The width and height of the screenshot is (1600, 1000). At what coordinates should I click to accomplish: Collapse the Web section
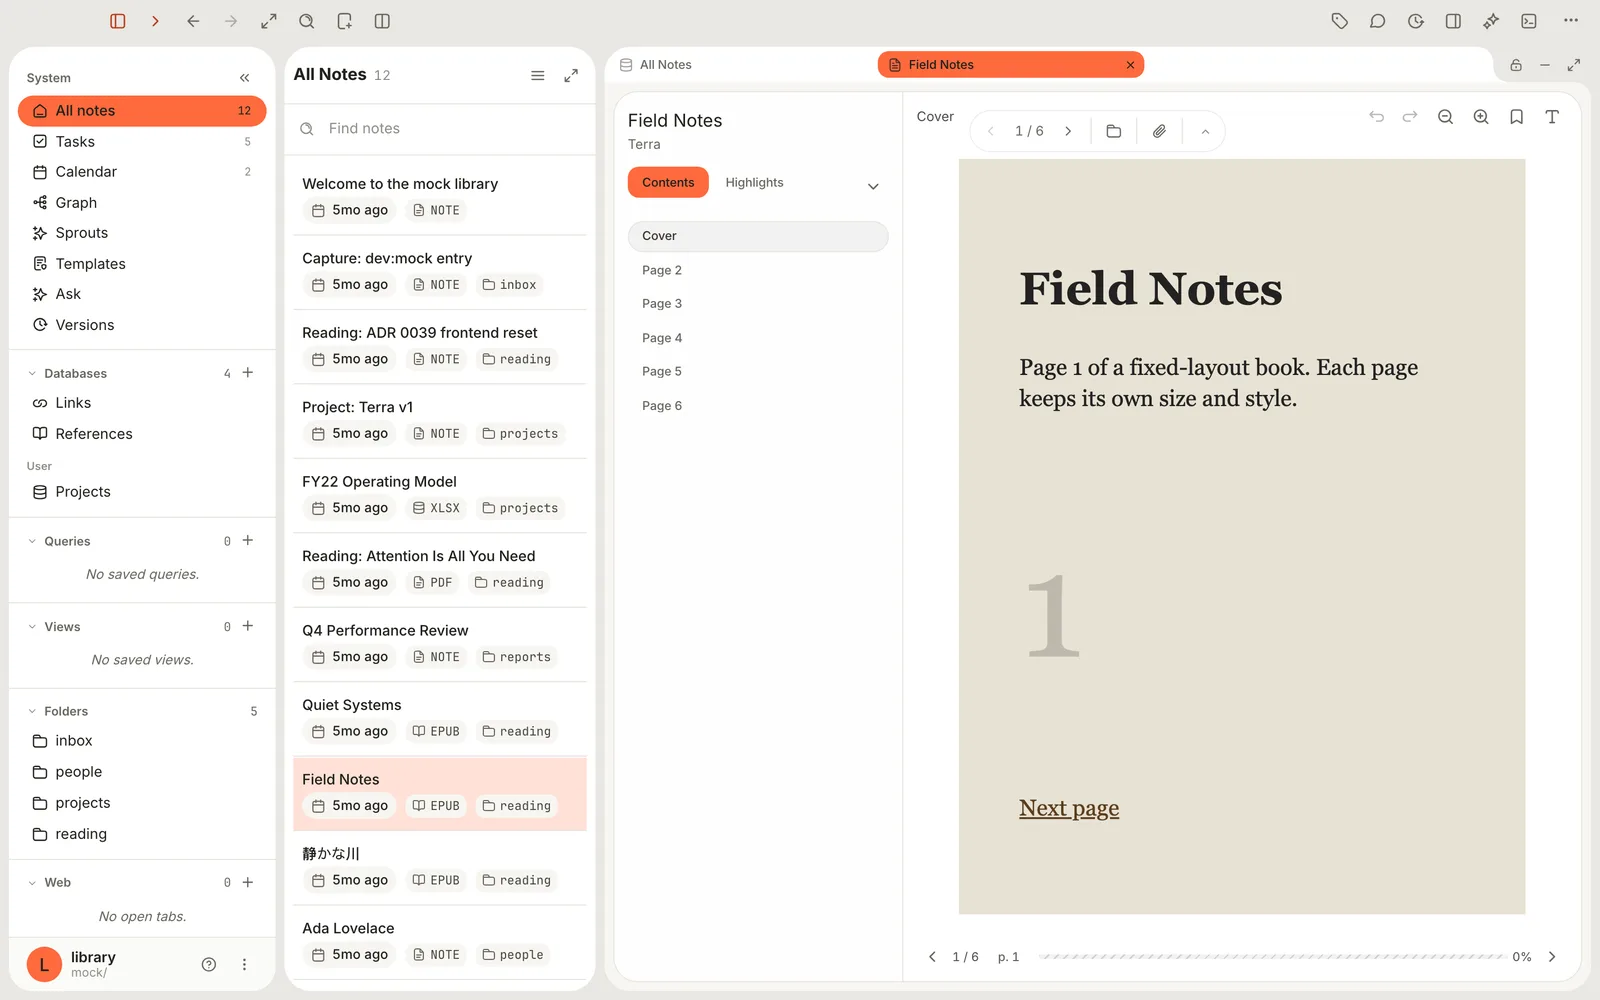(x=32, y=883)
